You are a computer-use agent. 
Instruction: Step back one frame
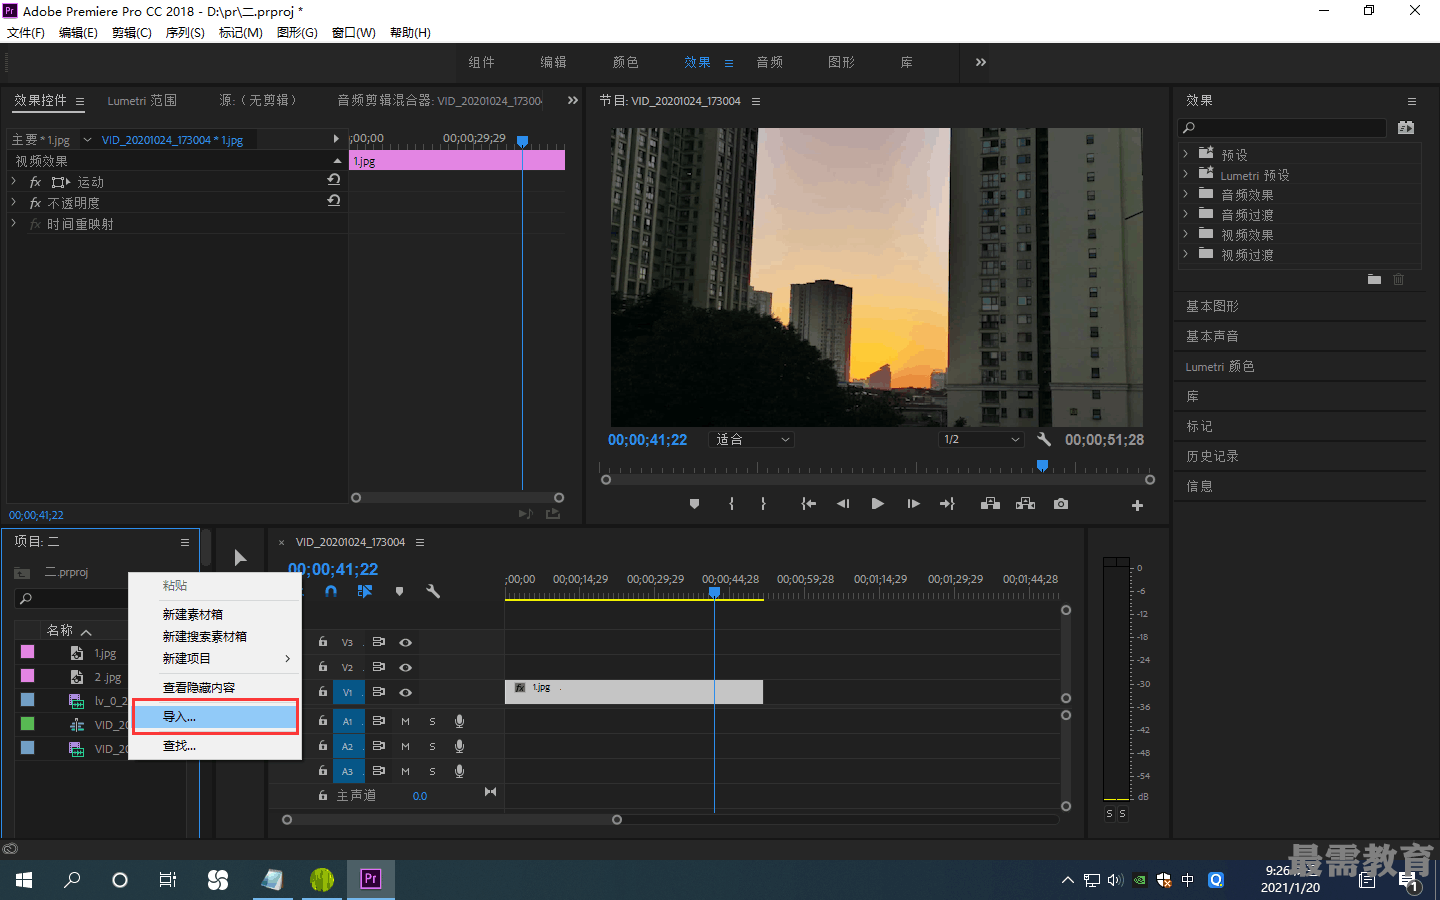click(843, 504)
